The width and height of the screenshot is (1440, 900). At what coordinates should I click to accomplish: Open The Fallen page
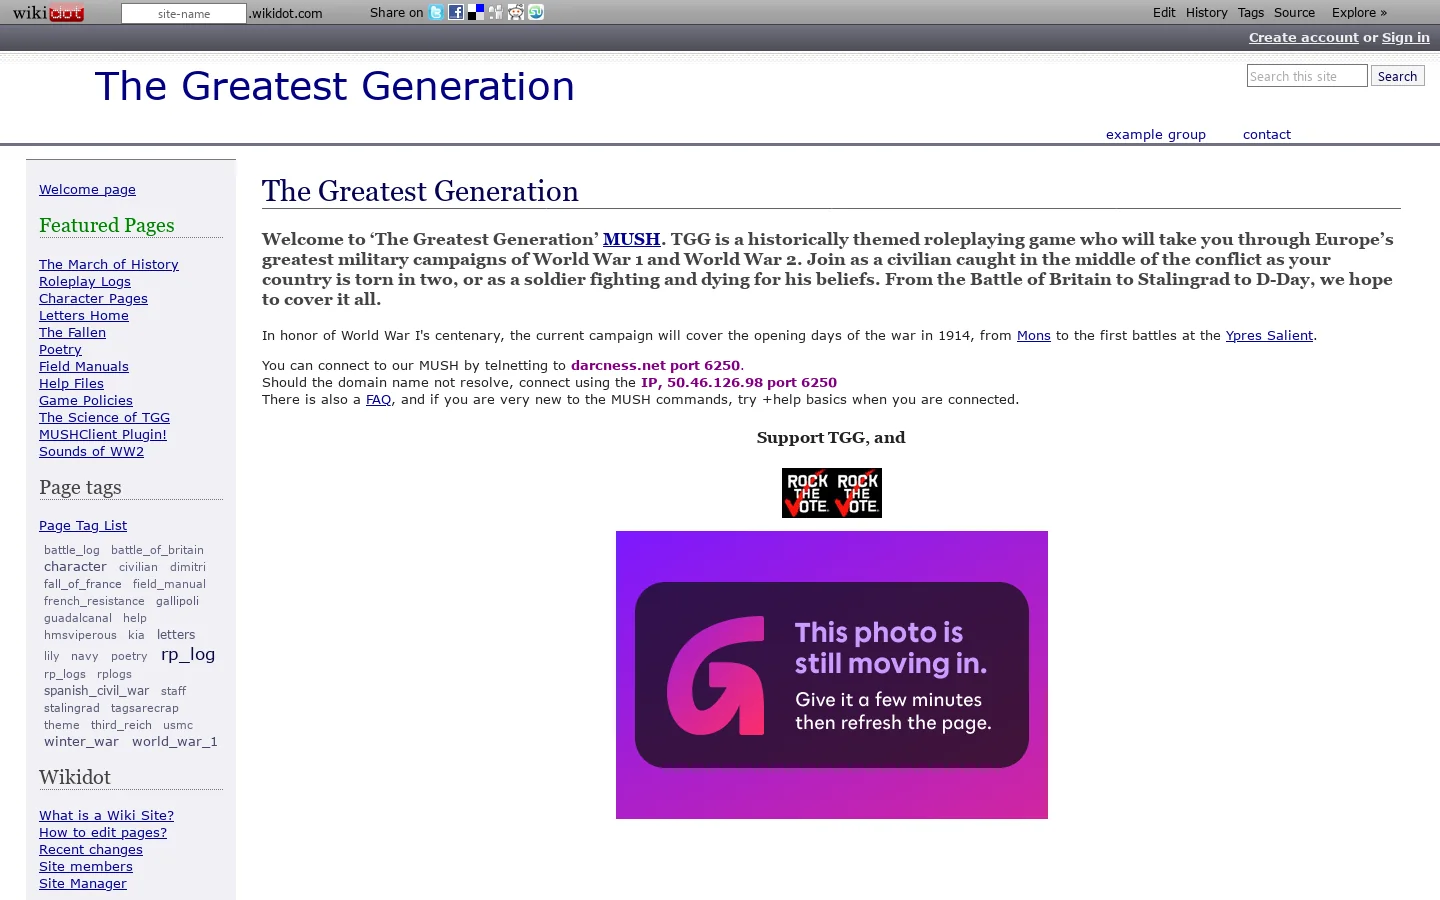pyautogui.click(x=72, y=333)
